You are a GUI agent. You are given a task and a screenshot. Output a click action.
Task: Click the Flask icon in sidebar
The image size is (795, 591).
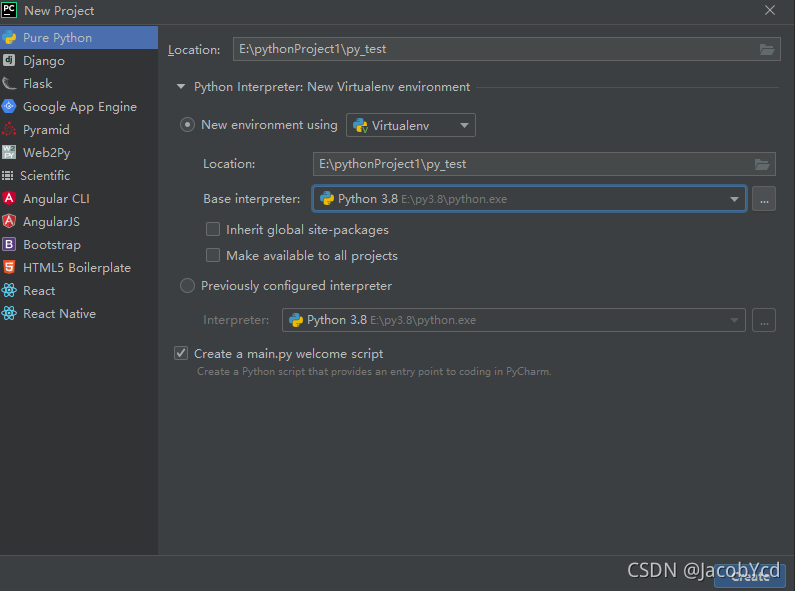click(x=9, y=84)
